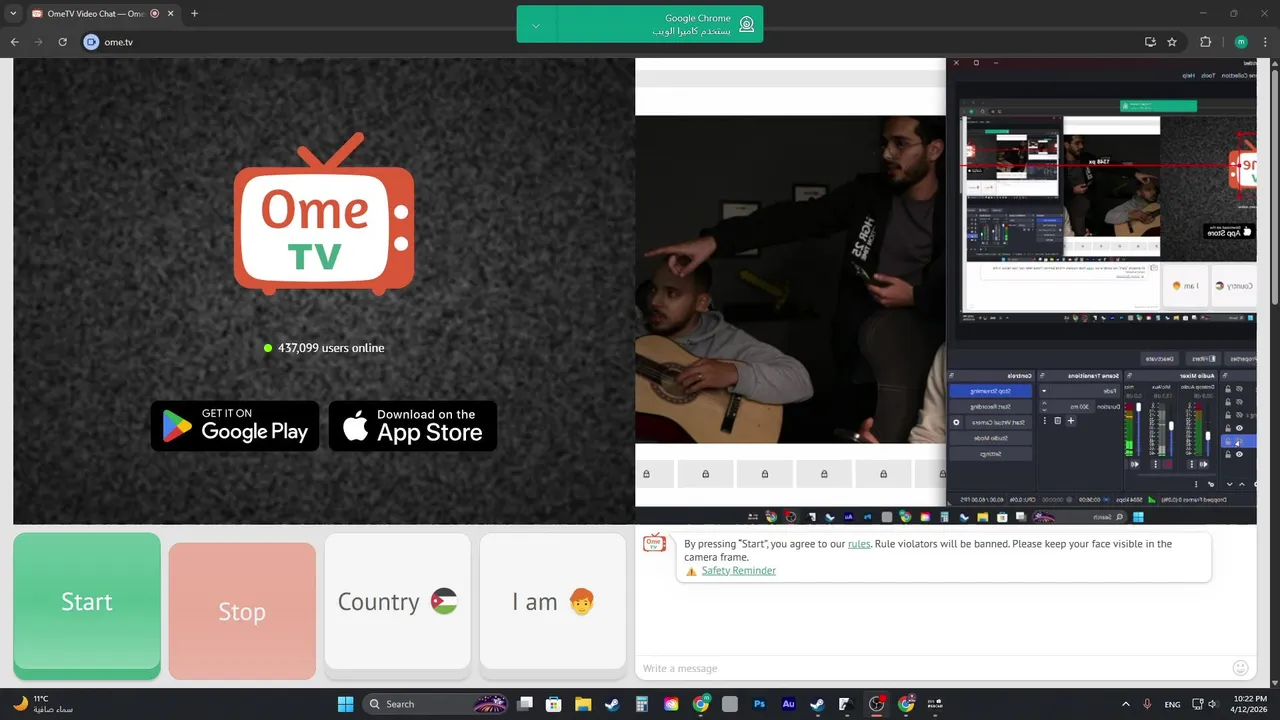Open a new browser tab with plus

(194, 13)
